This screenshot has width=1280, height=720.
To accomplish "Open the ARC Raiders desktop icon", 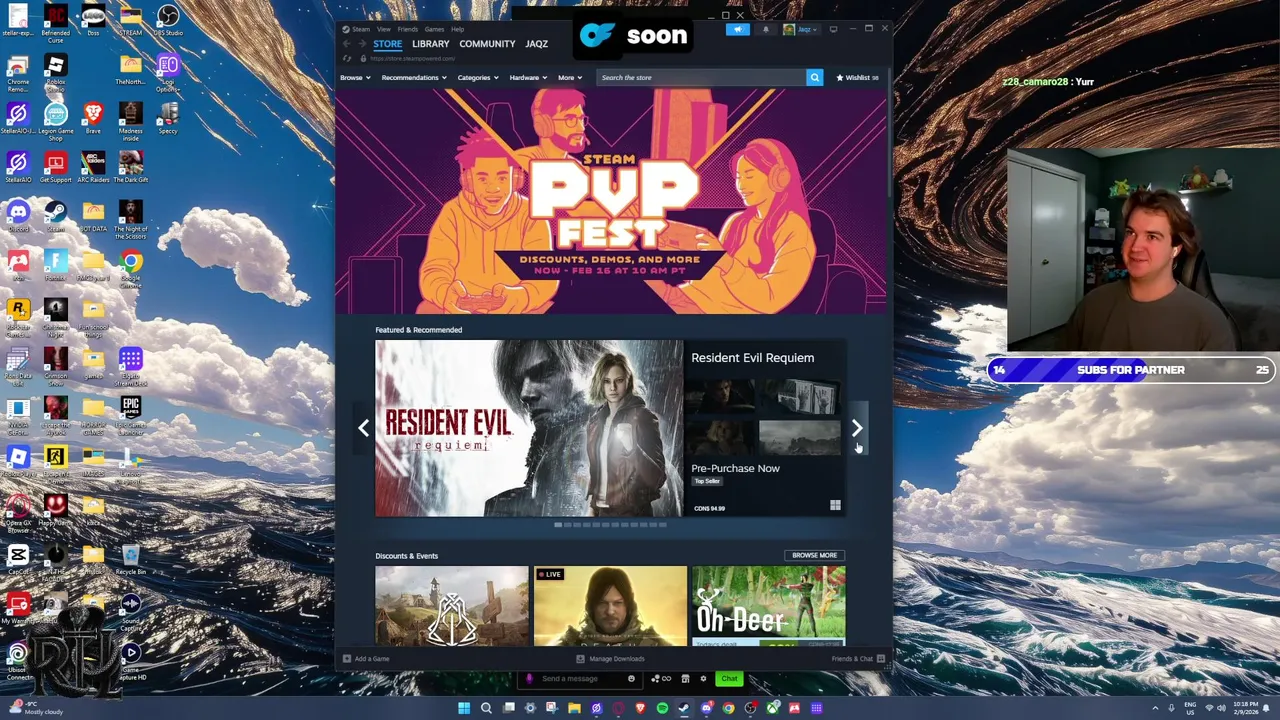I will click(93, 166).
